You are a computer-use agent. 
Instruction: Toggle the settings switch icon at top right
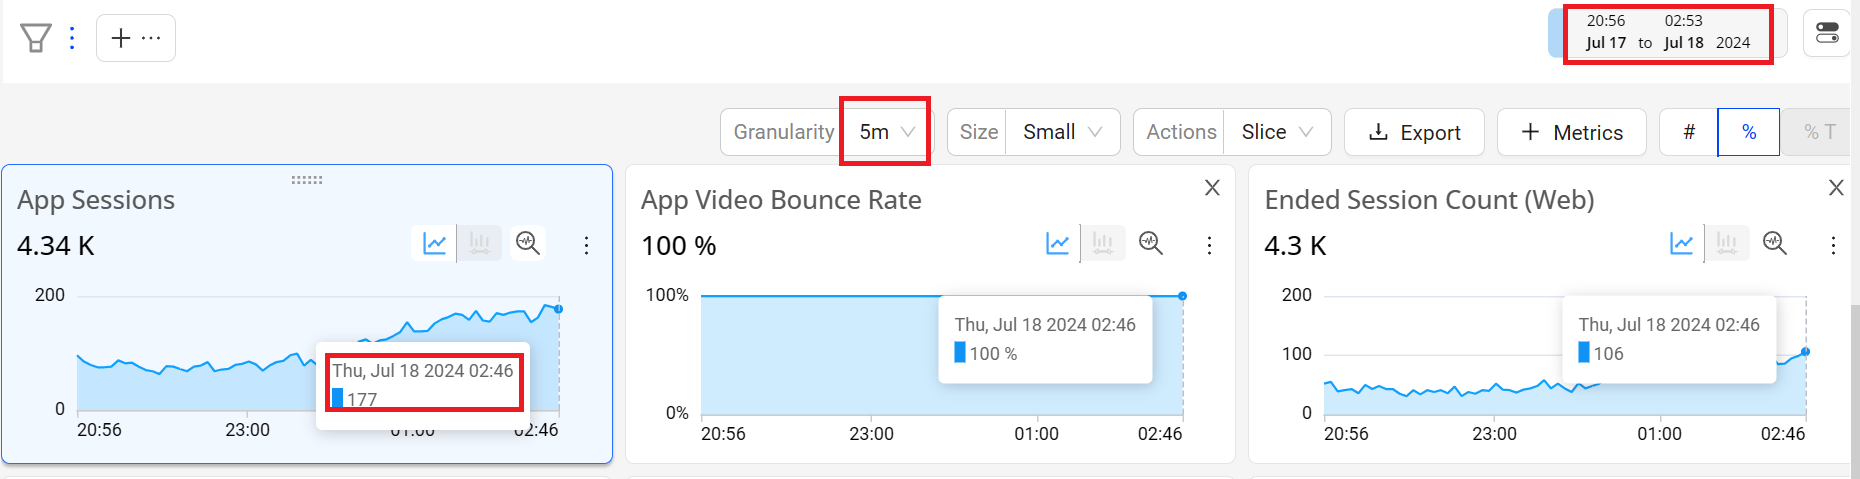coord(1827,33)
